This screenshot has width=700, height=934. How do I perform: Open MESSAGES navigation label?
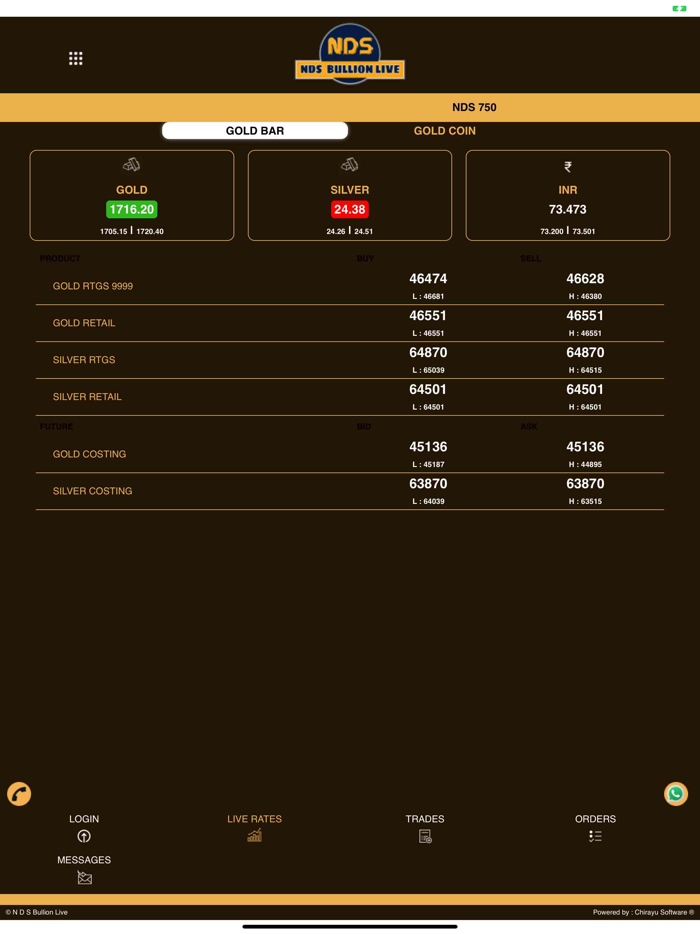[x=84, y=860]
